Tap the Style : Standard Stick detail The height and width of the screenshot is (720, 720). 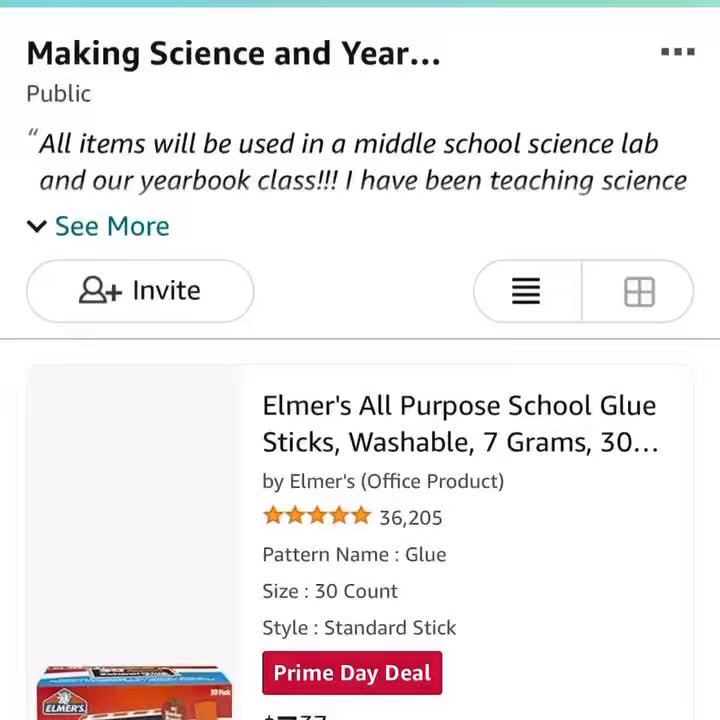[359, 628]
